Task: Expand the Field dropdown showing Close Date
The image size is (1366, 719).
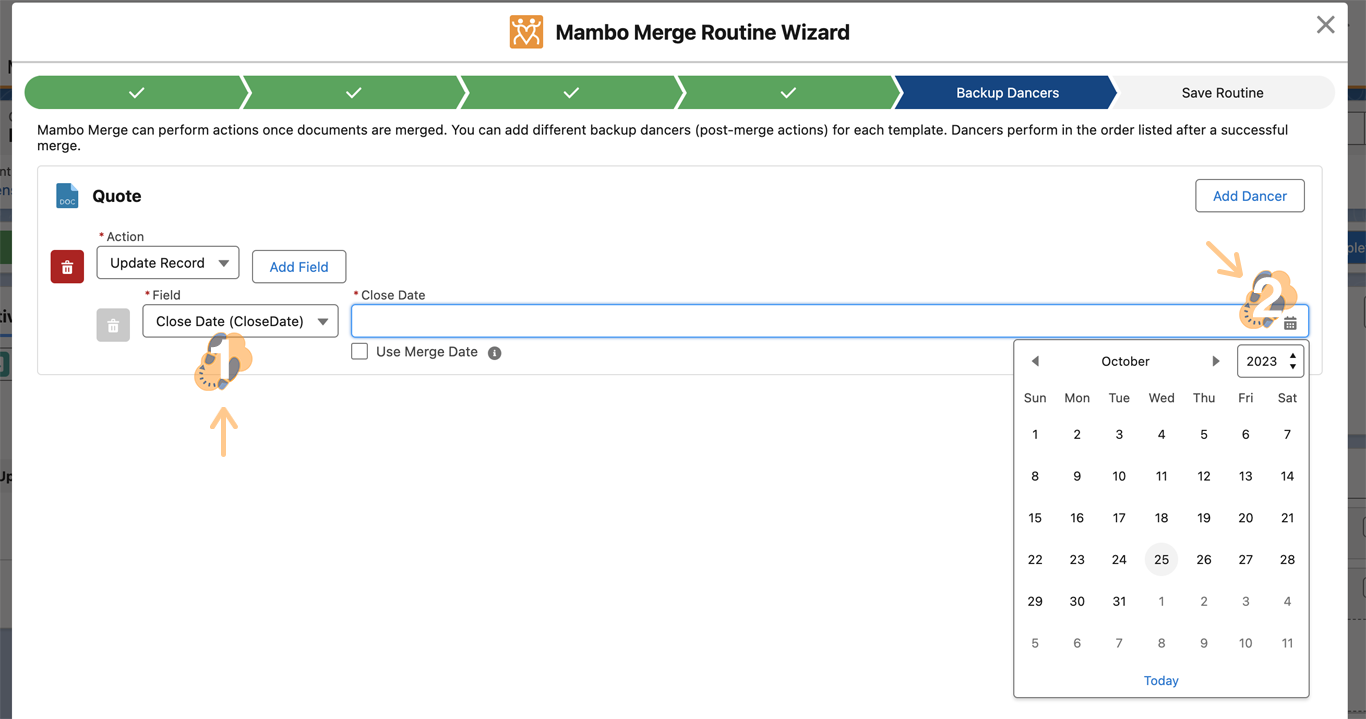Action: [x=240, y=322]
